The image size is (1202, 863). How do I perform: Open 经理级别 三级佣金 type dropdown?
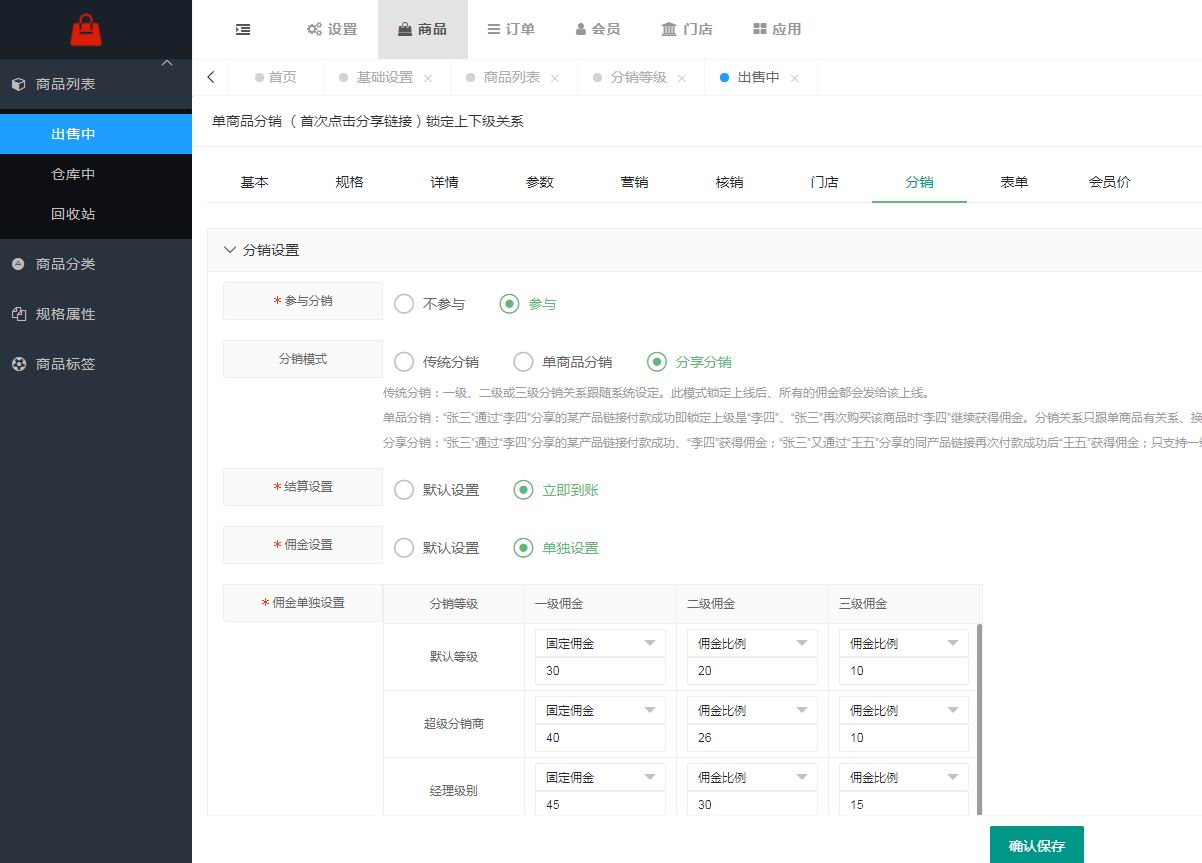point(904,777)
